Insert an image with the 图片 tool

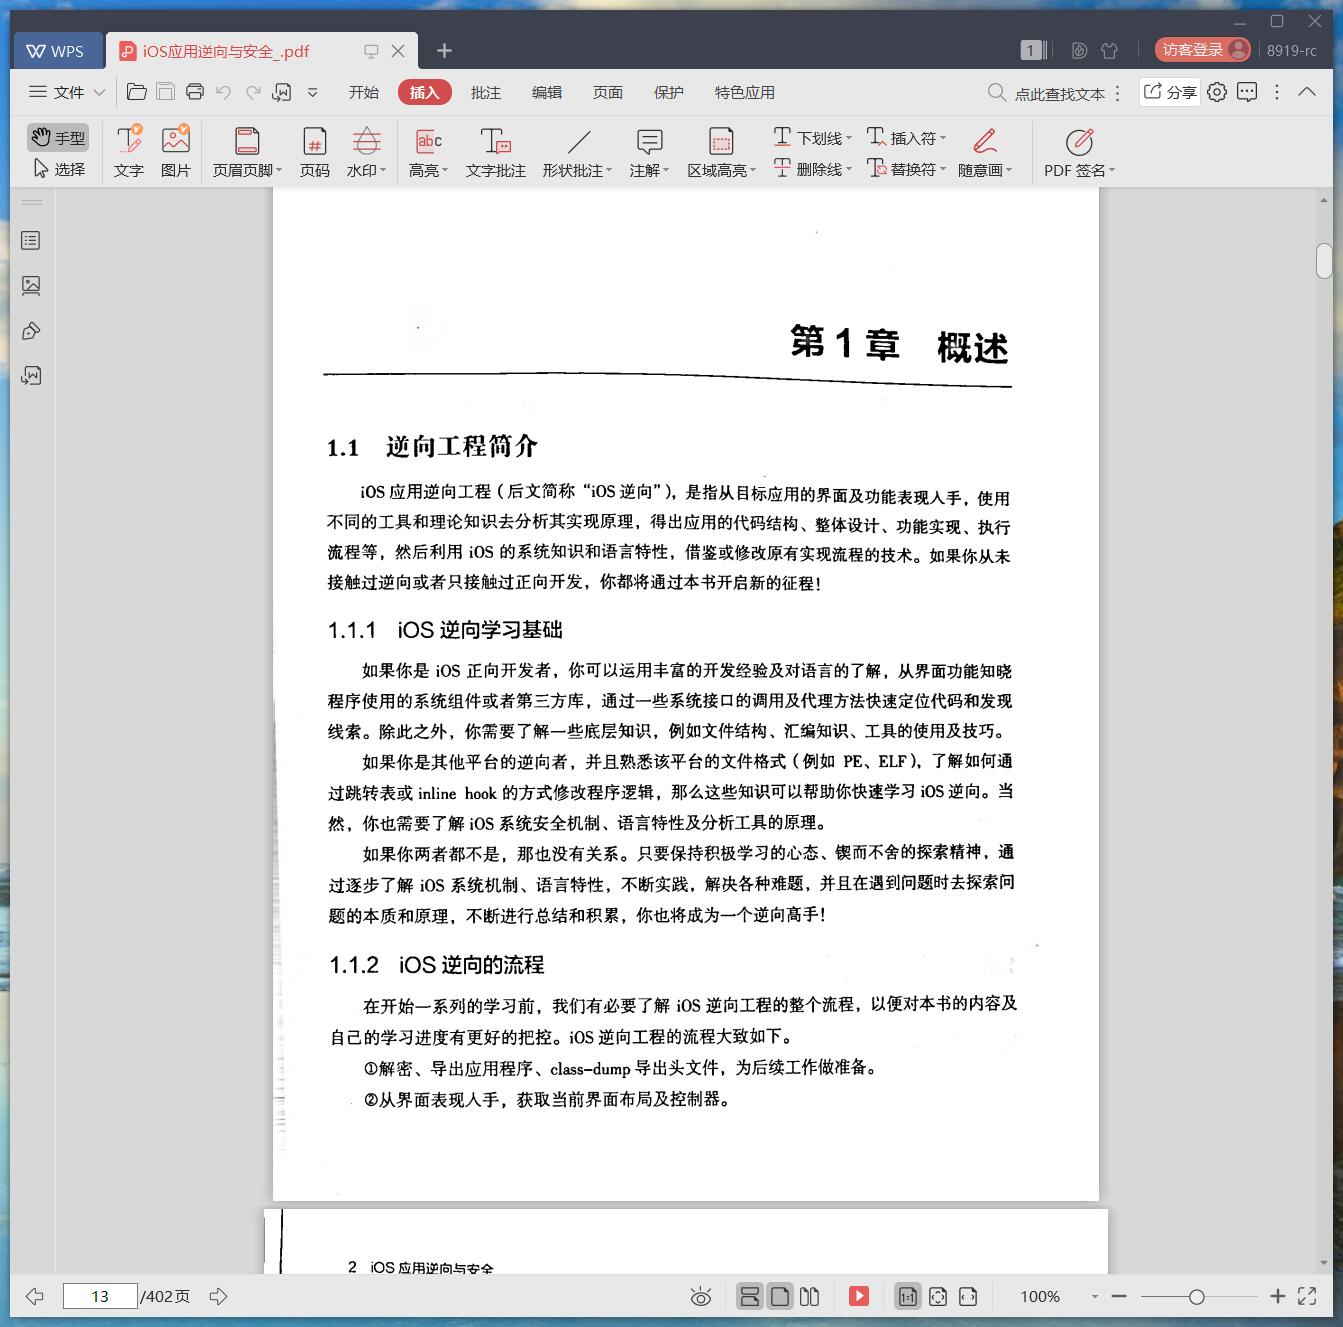[x=176, y=152]
